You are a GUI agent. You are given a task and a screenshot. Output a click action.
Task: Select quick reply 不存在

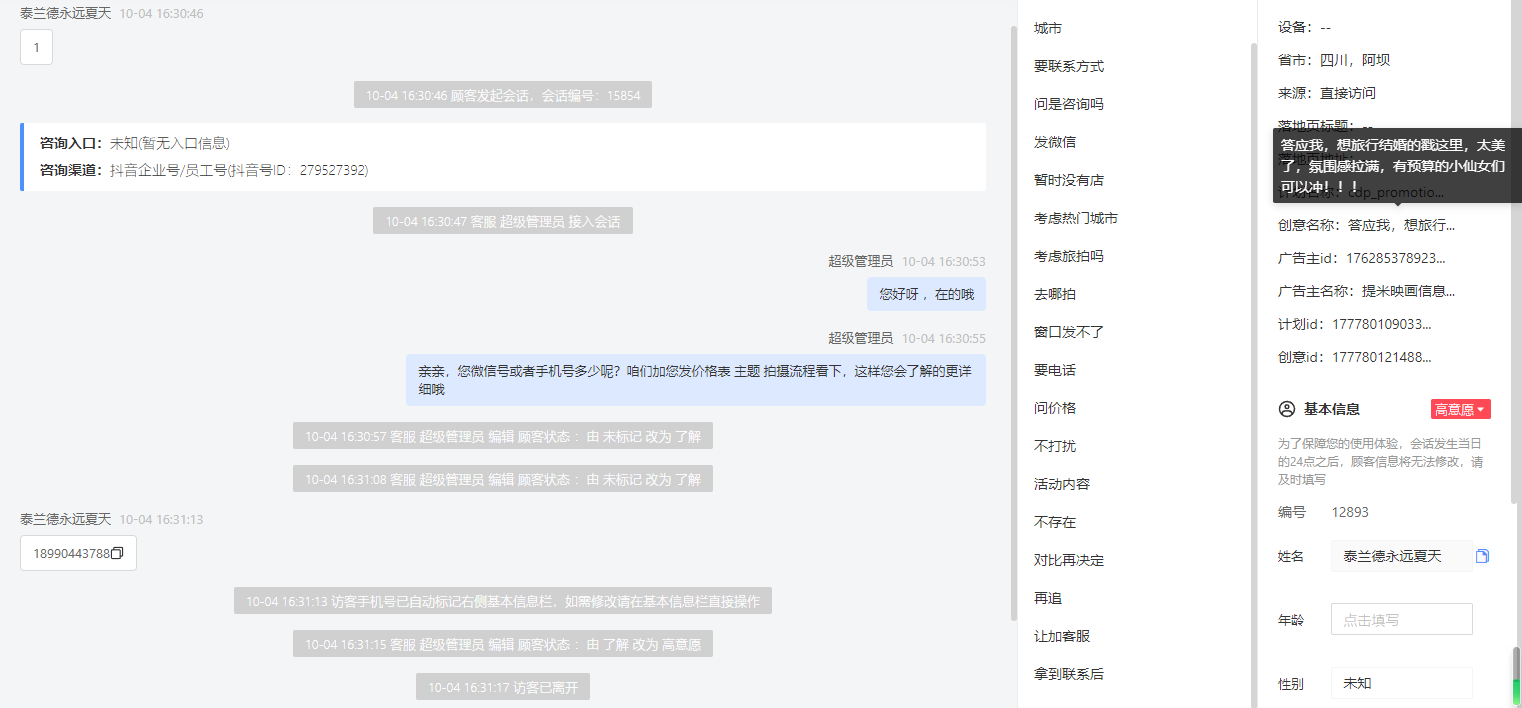click(x=1055, y=522)
